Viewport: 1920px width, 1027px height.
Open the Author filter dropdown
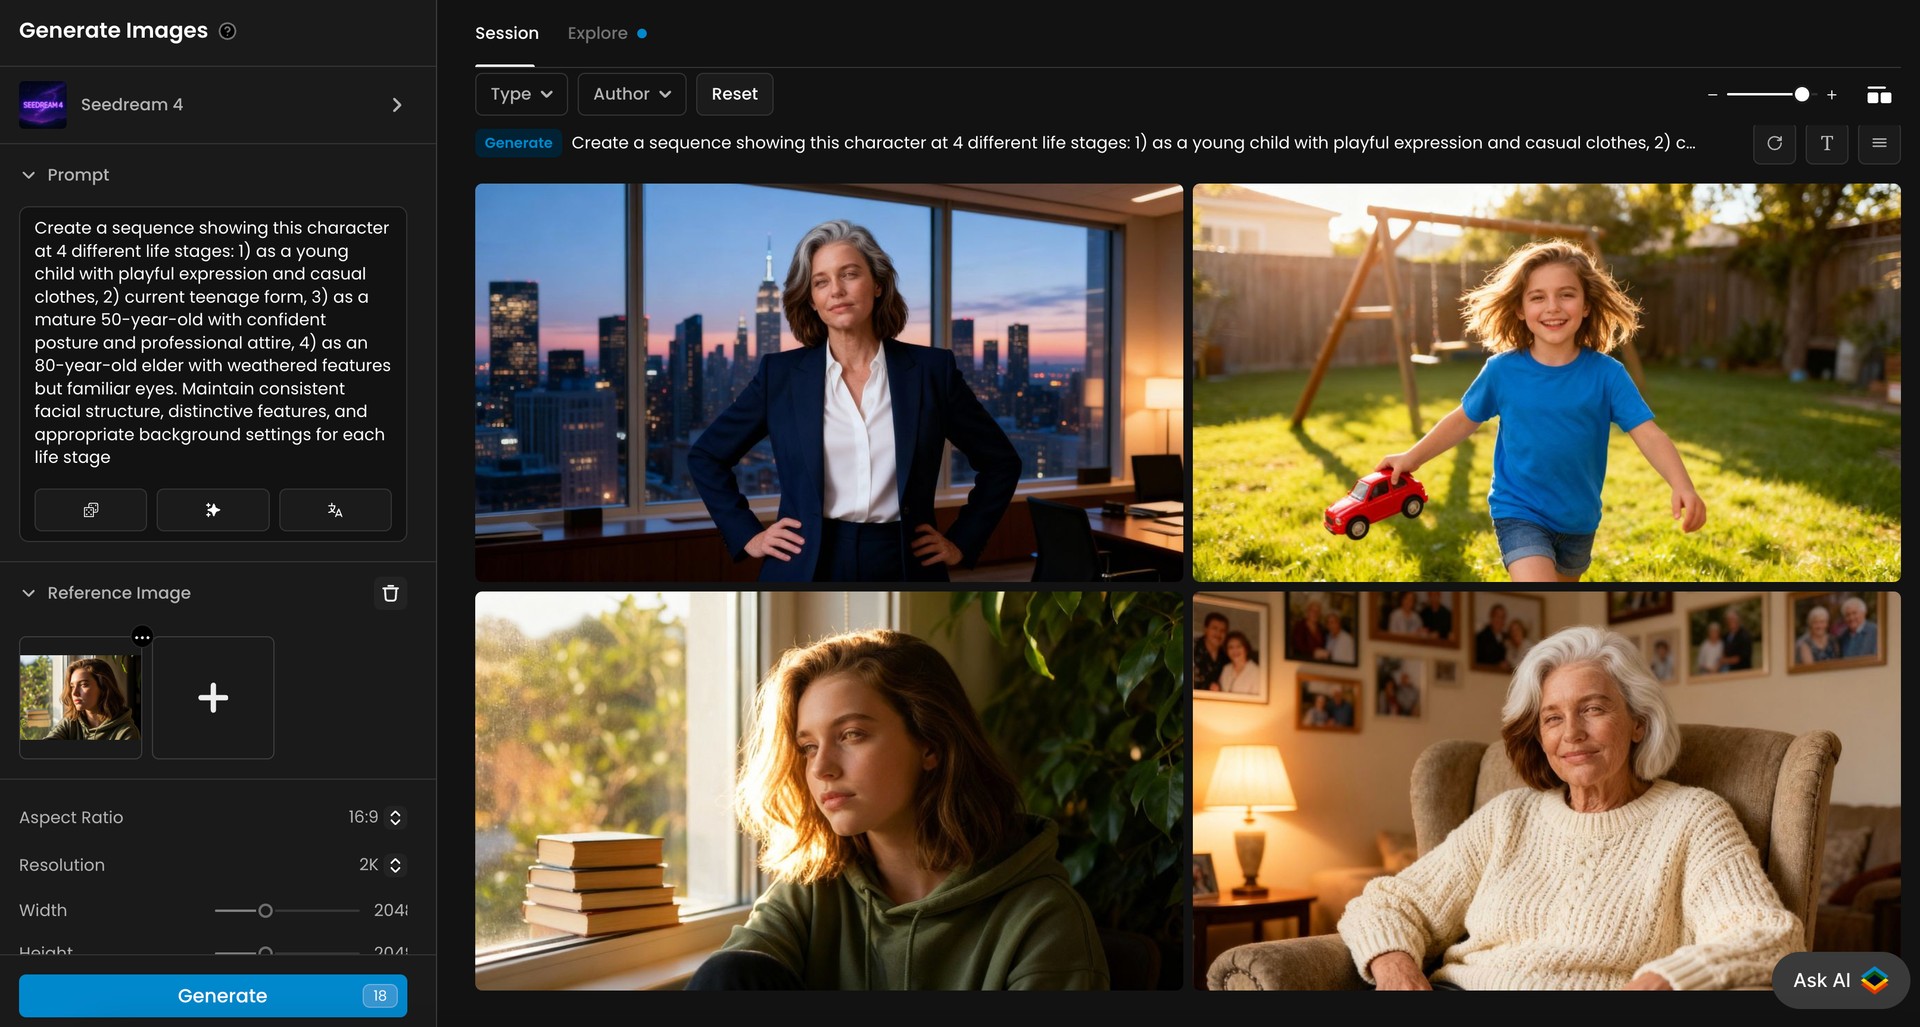pyautogui.click(x=631, y=94)
